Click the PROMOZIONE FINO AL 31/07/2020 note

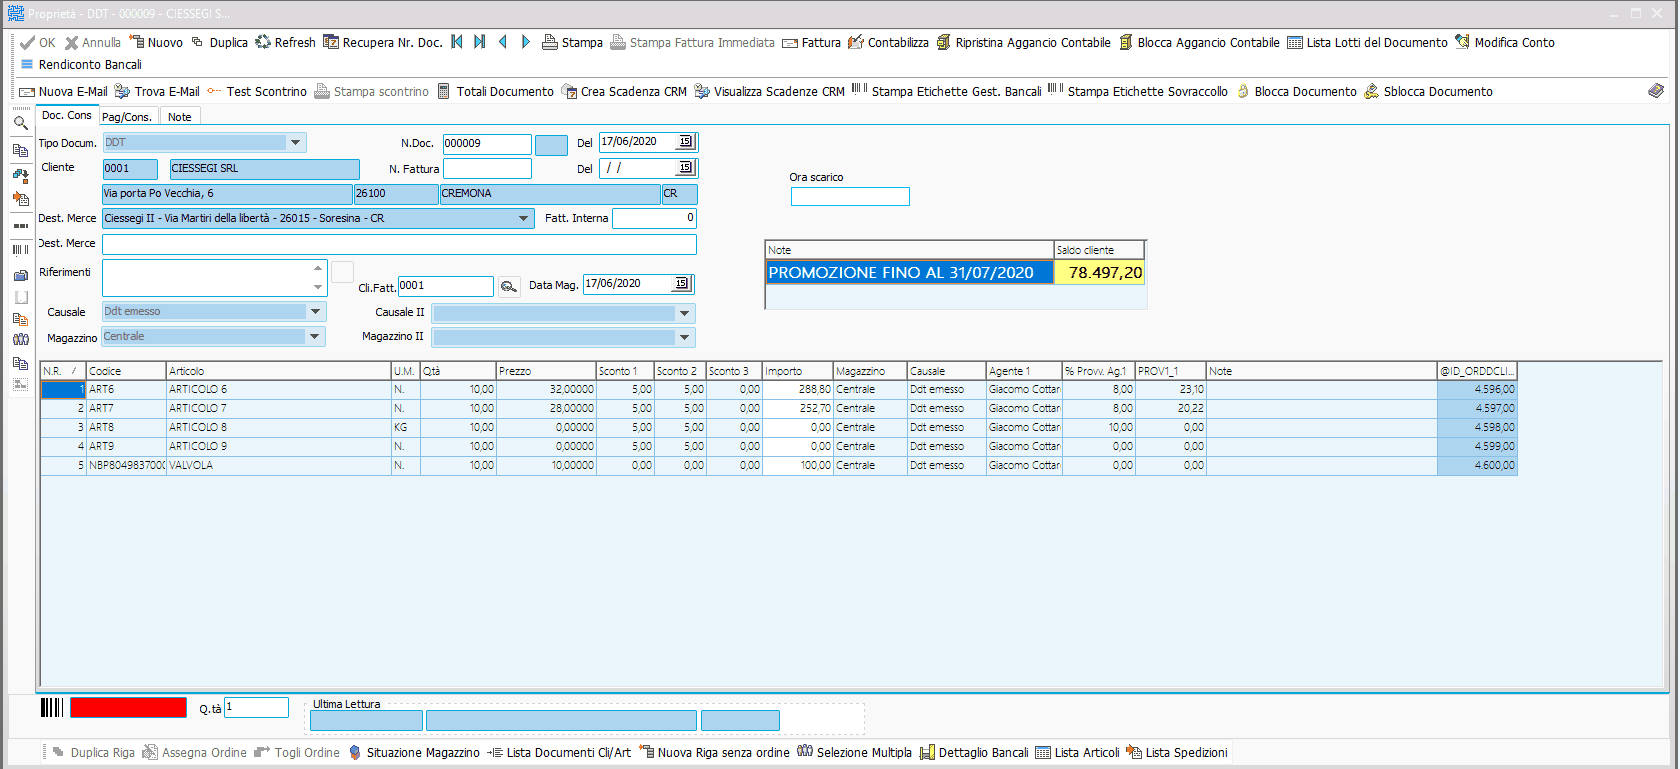pos(909,273)
